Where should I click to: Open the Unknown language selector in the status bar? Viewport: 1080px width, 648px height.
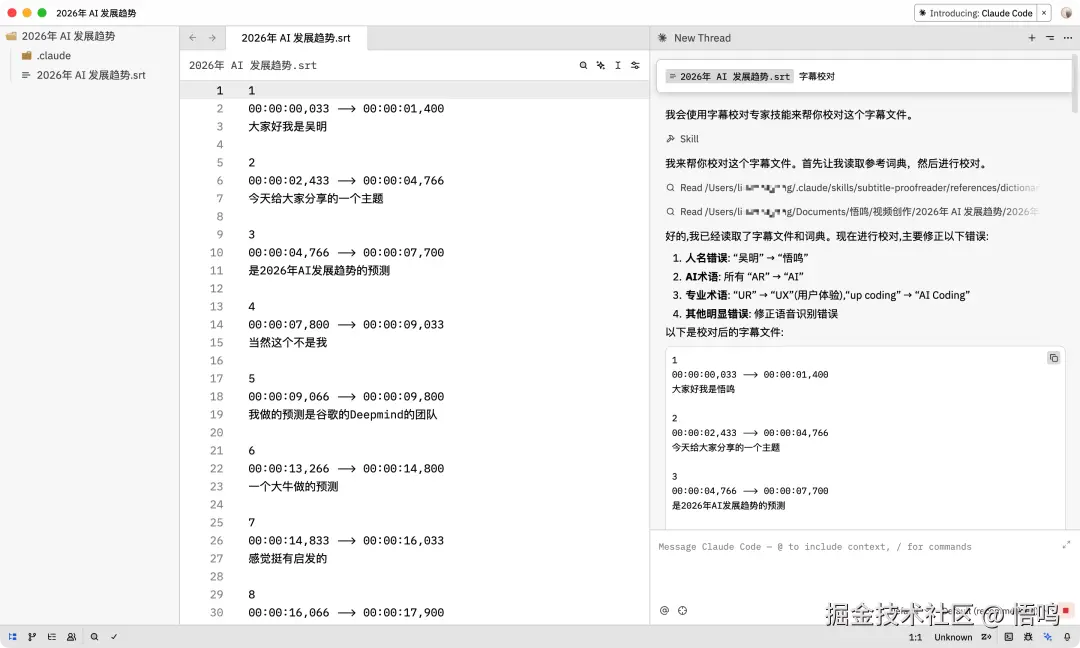point(952,636)
